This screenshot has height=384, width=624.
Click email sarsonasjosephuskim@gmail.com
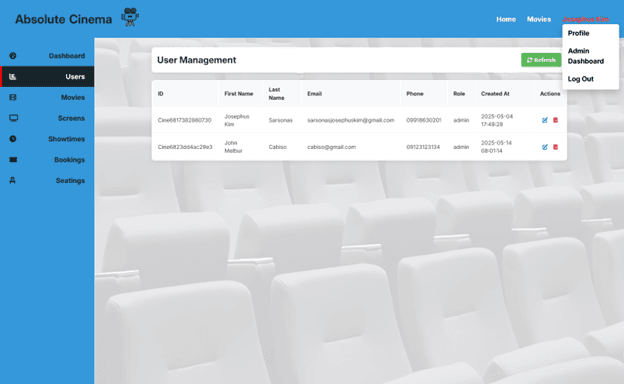pos(351,120)
